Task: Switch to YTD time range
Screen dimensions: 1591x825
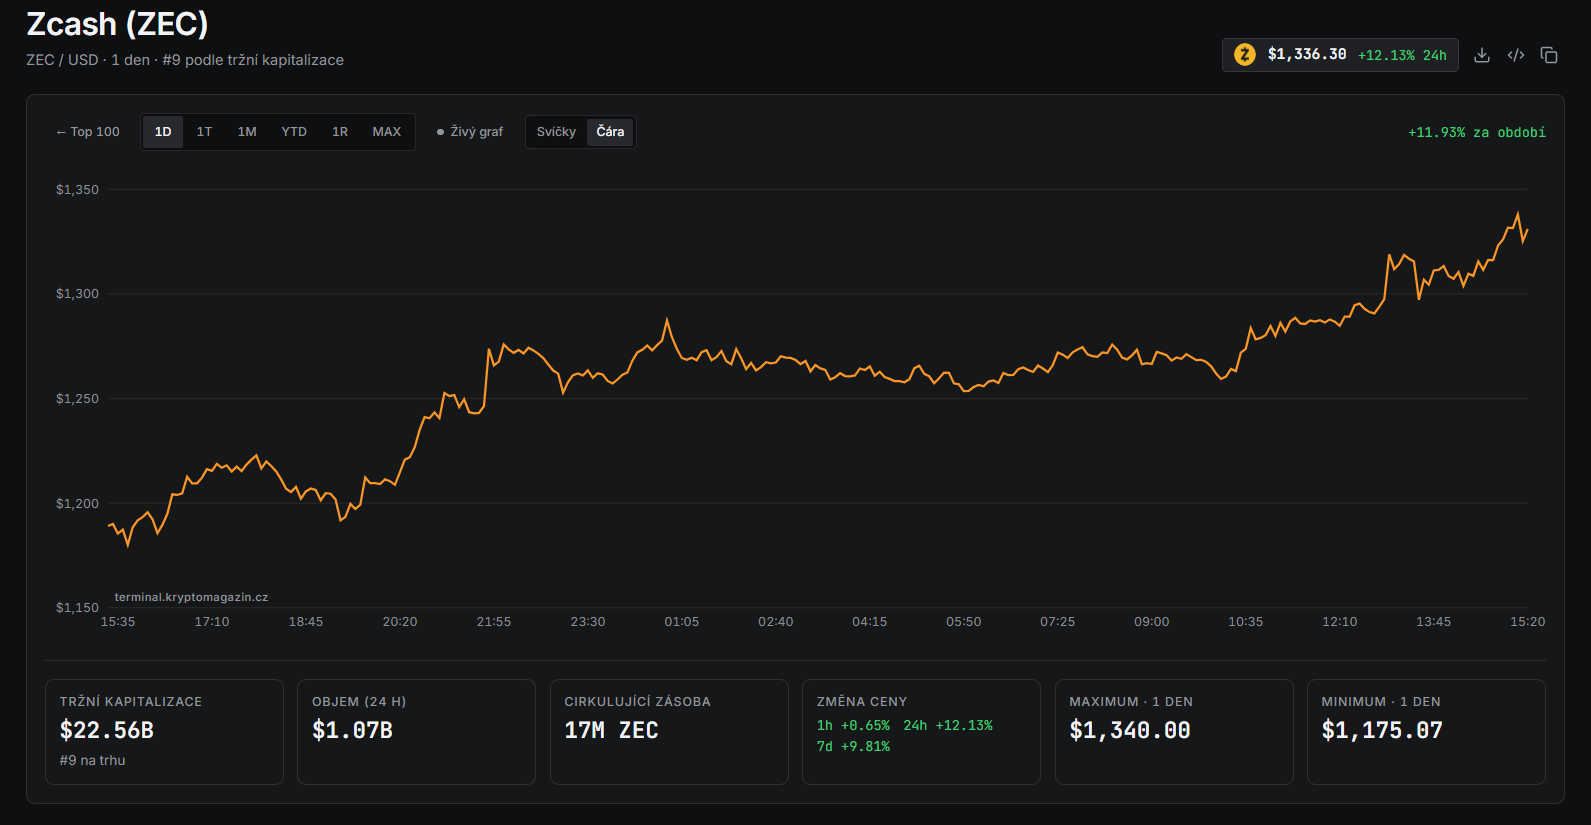Action: (x=294, y=132)
